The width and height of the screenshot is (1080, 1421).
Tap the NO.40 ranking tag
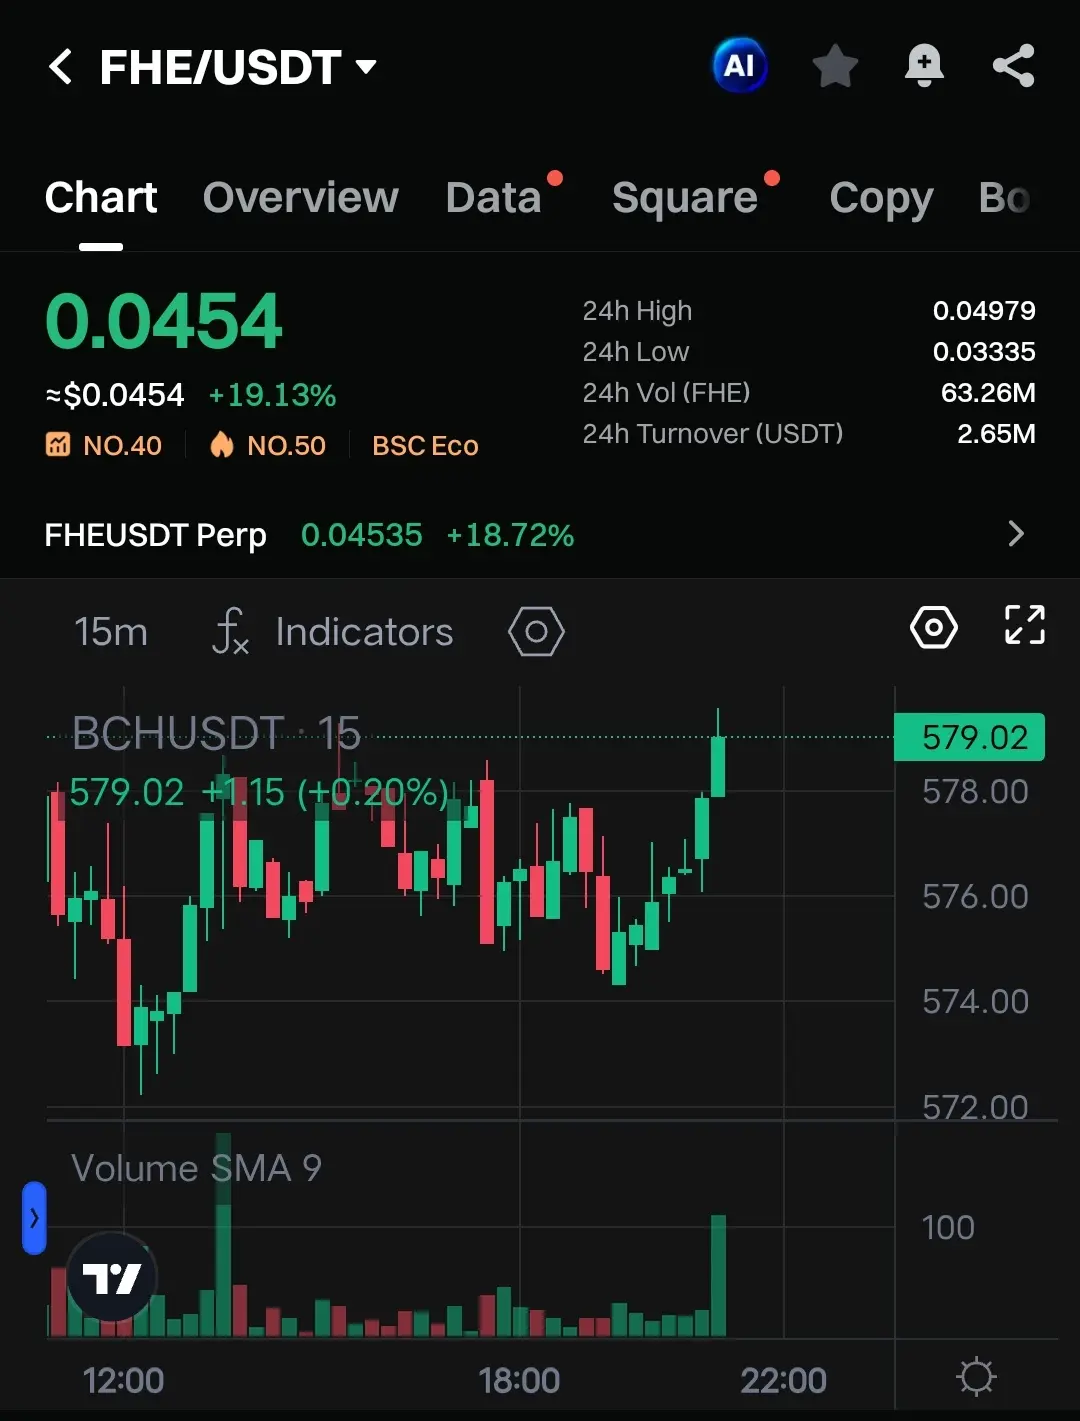[104, 445]
